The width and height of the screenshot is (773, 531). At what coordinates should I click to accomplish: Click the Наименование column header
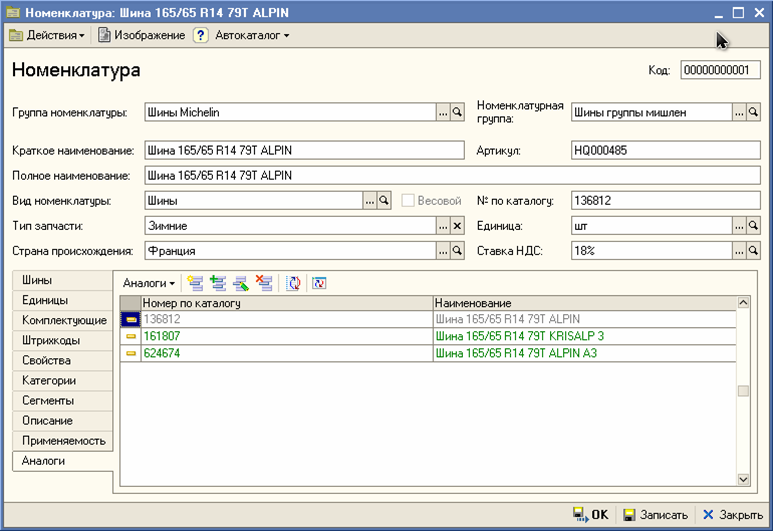pos(585,303)
